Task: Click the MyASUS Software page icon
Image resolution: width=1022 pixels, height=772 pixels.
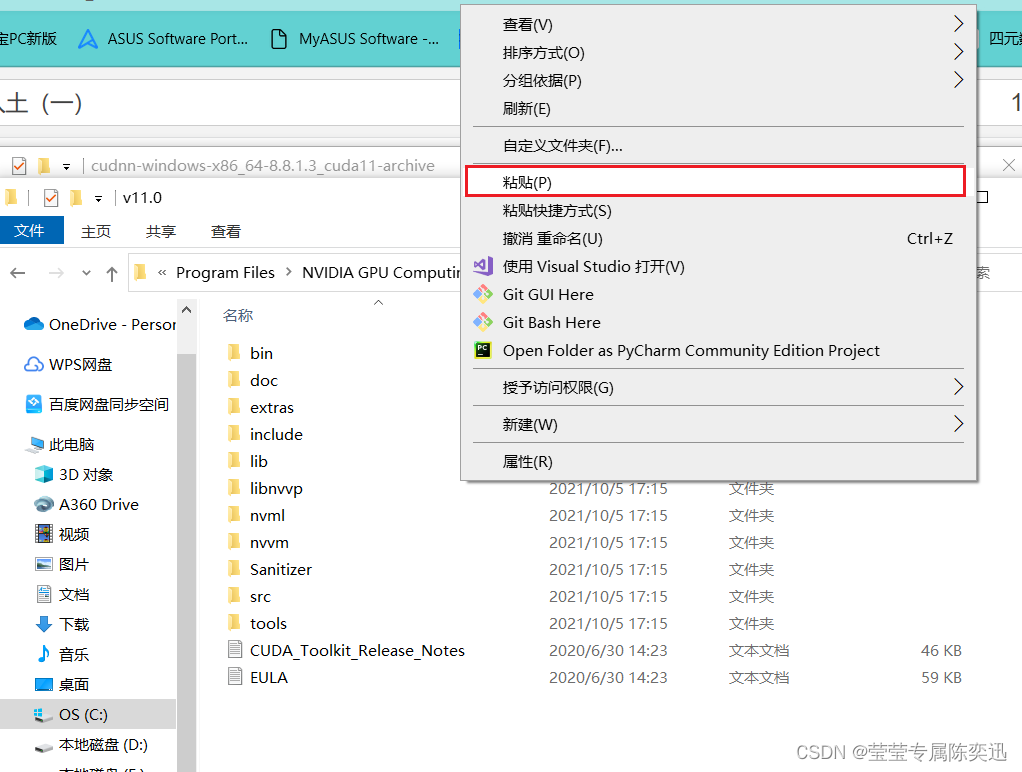Action: coord(279,39)
